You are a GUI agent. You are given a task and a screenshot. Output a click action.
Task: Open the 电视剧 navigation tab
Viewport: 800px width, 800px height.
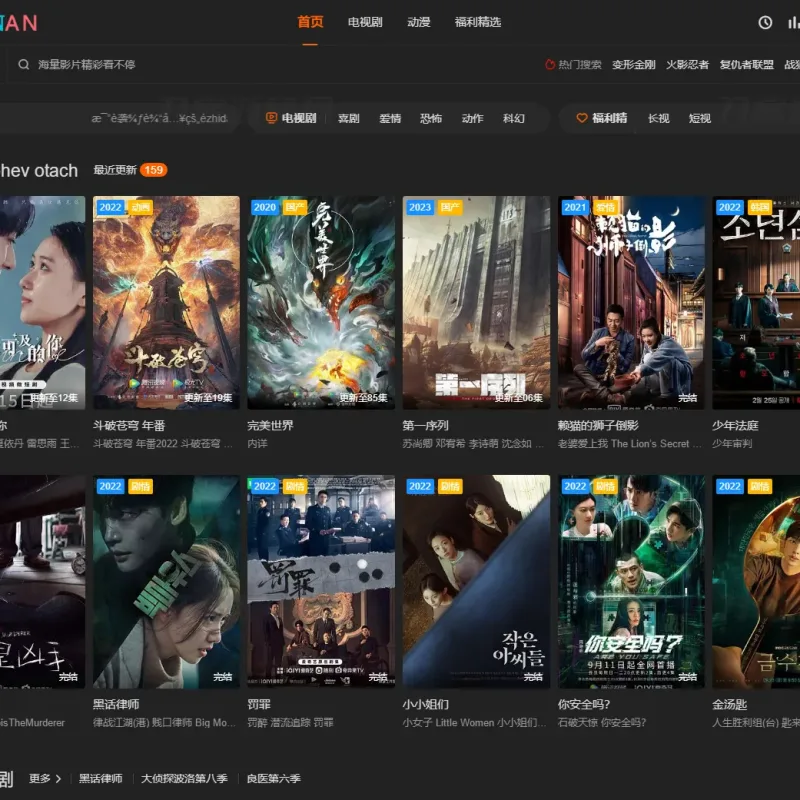click(365, 22)
